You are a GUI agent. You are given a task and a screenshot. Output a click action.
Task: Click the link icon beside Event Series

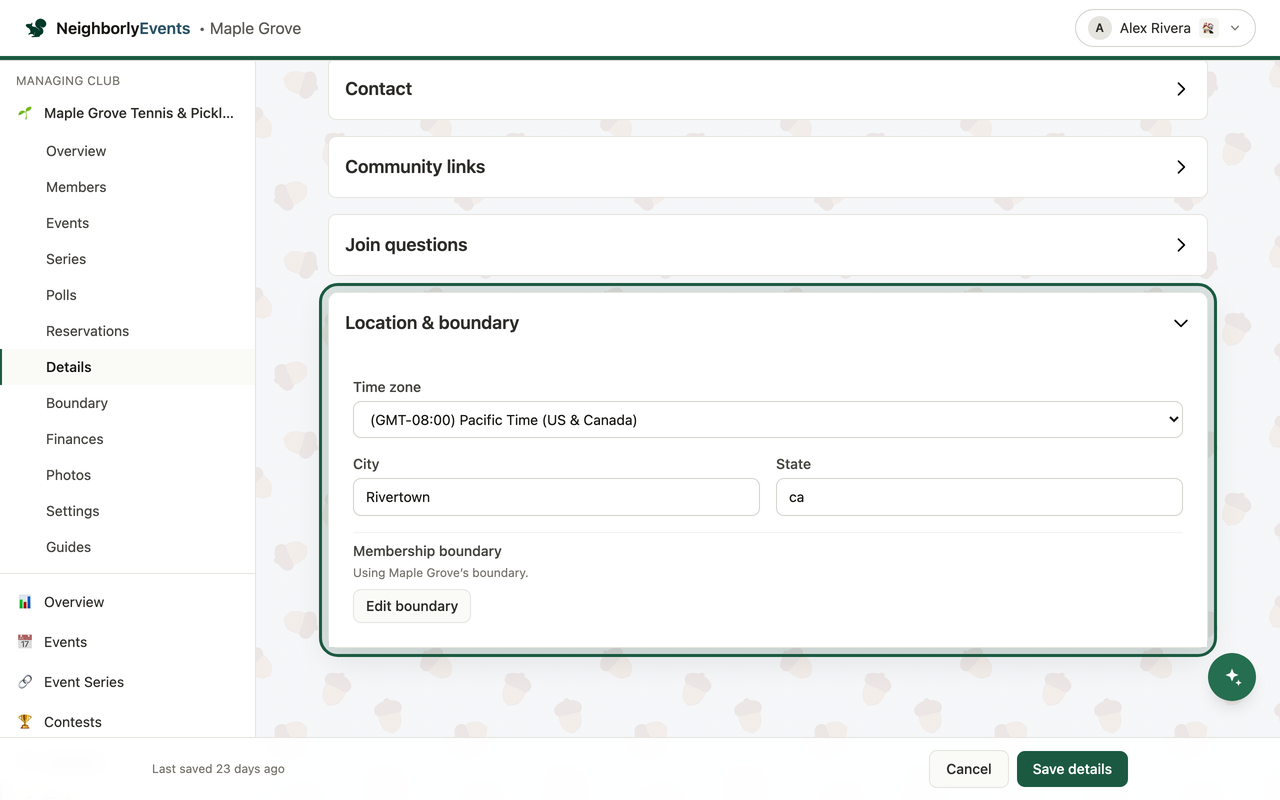25,682
